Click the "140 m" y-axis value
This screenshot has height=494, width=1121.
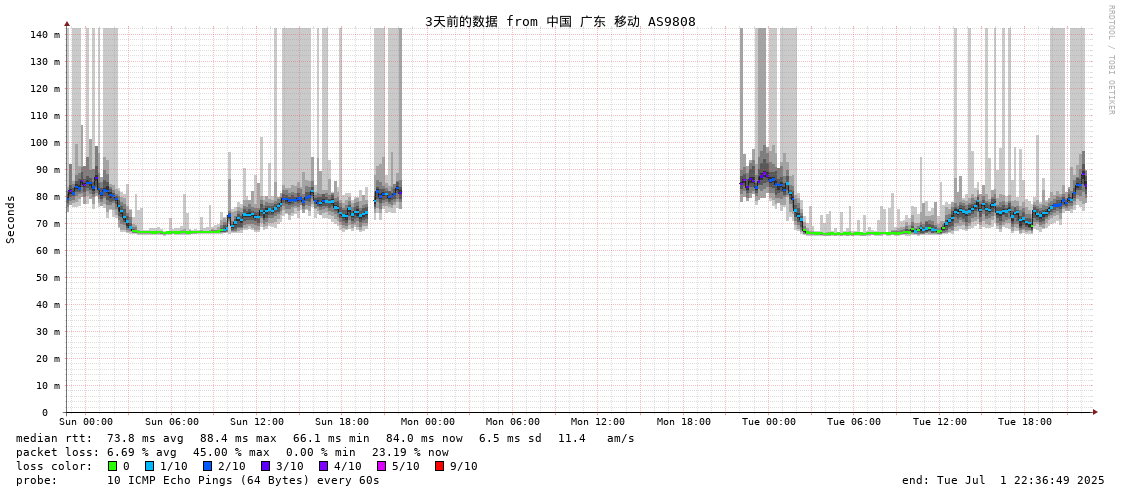46,34
